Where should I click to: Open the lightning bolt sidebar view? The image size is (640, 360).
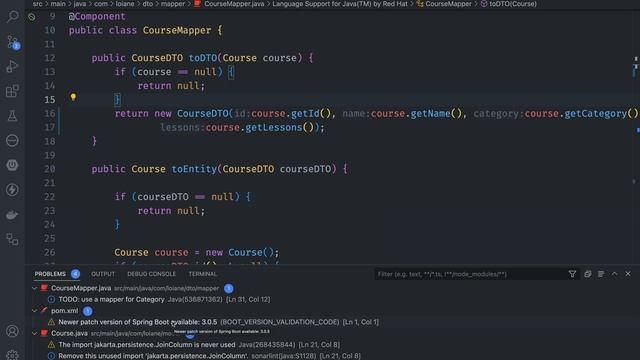coord(12,190)
